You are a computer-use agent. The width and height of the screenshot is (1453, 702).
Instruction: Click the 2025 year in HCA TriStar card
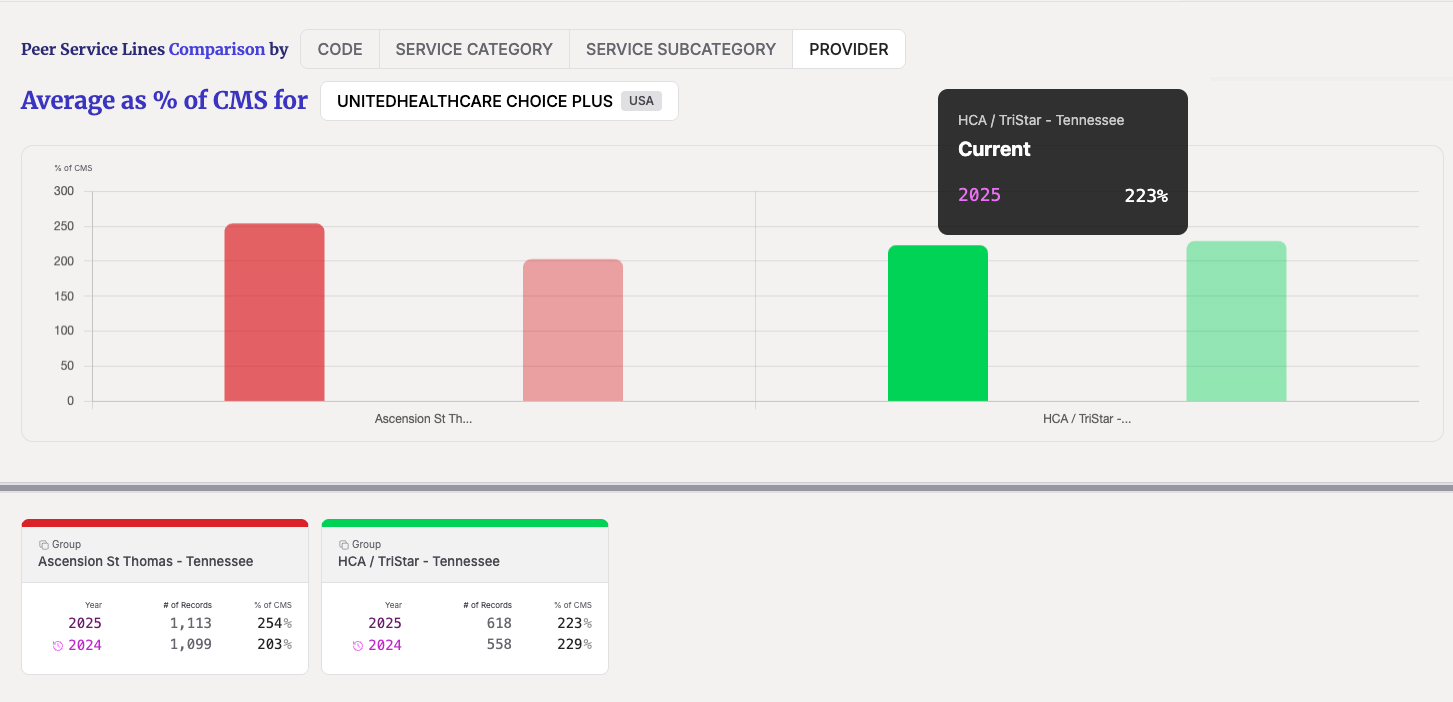pyautogui.click(x=385, y=623)
